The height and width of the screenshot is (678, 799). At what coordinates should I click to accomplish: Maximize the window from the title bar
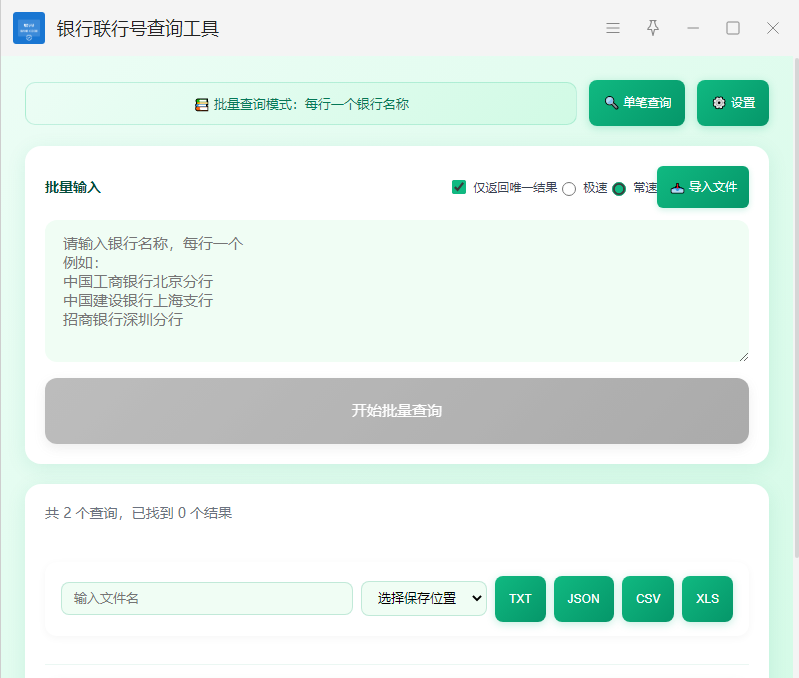coord(733,28)
